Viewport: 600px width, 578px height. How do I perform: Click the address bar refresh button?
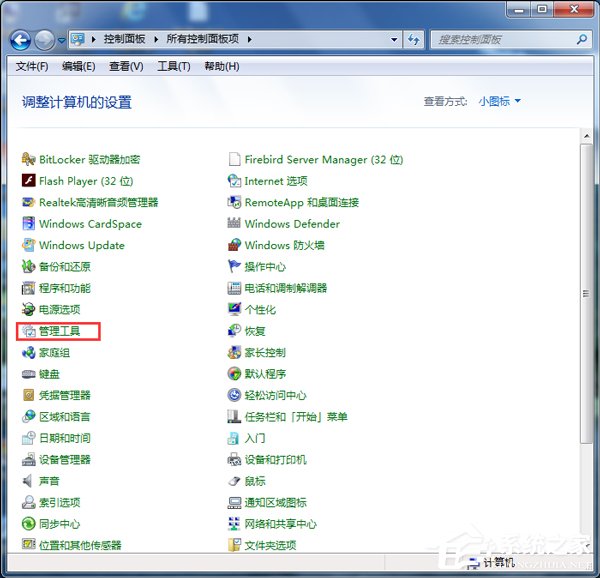(414, 40)
